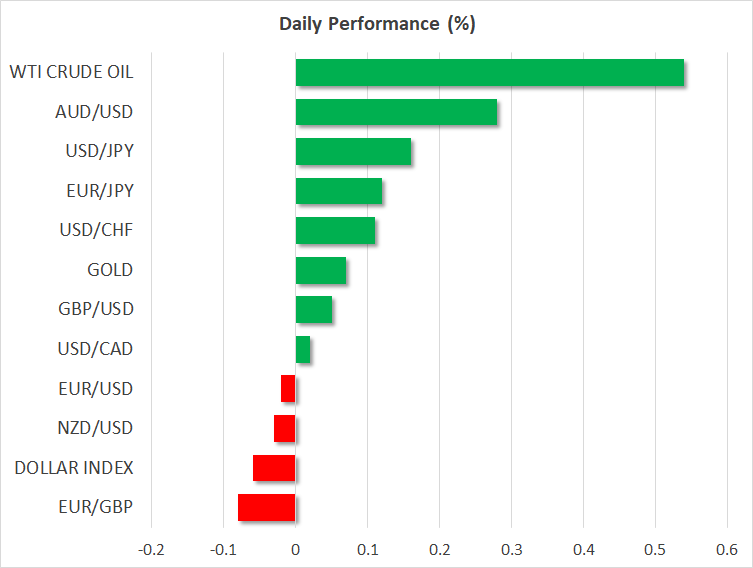Image resolution: width=753 pixels, height=568 pixels.
Task: Select the AUD/USD green bar
Action: [396, 112]
